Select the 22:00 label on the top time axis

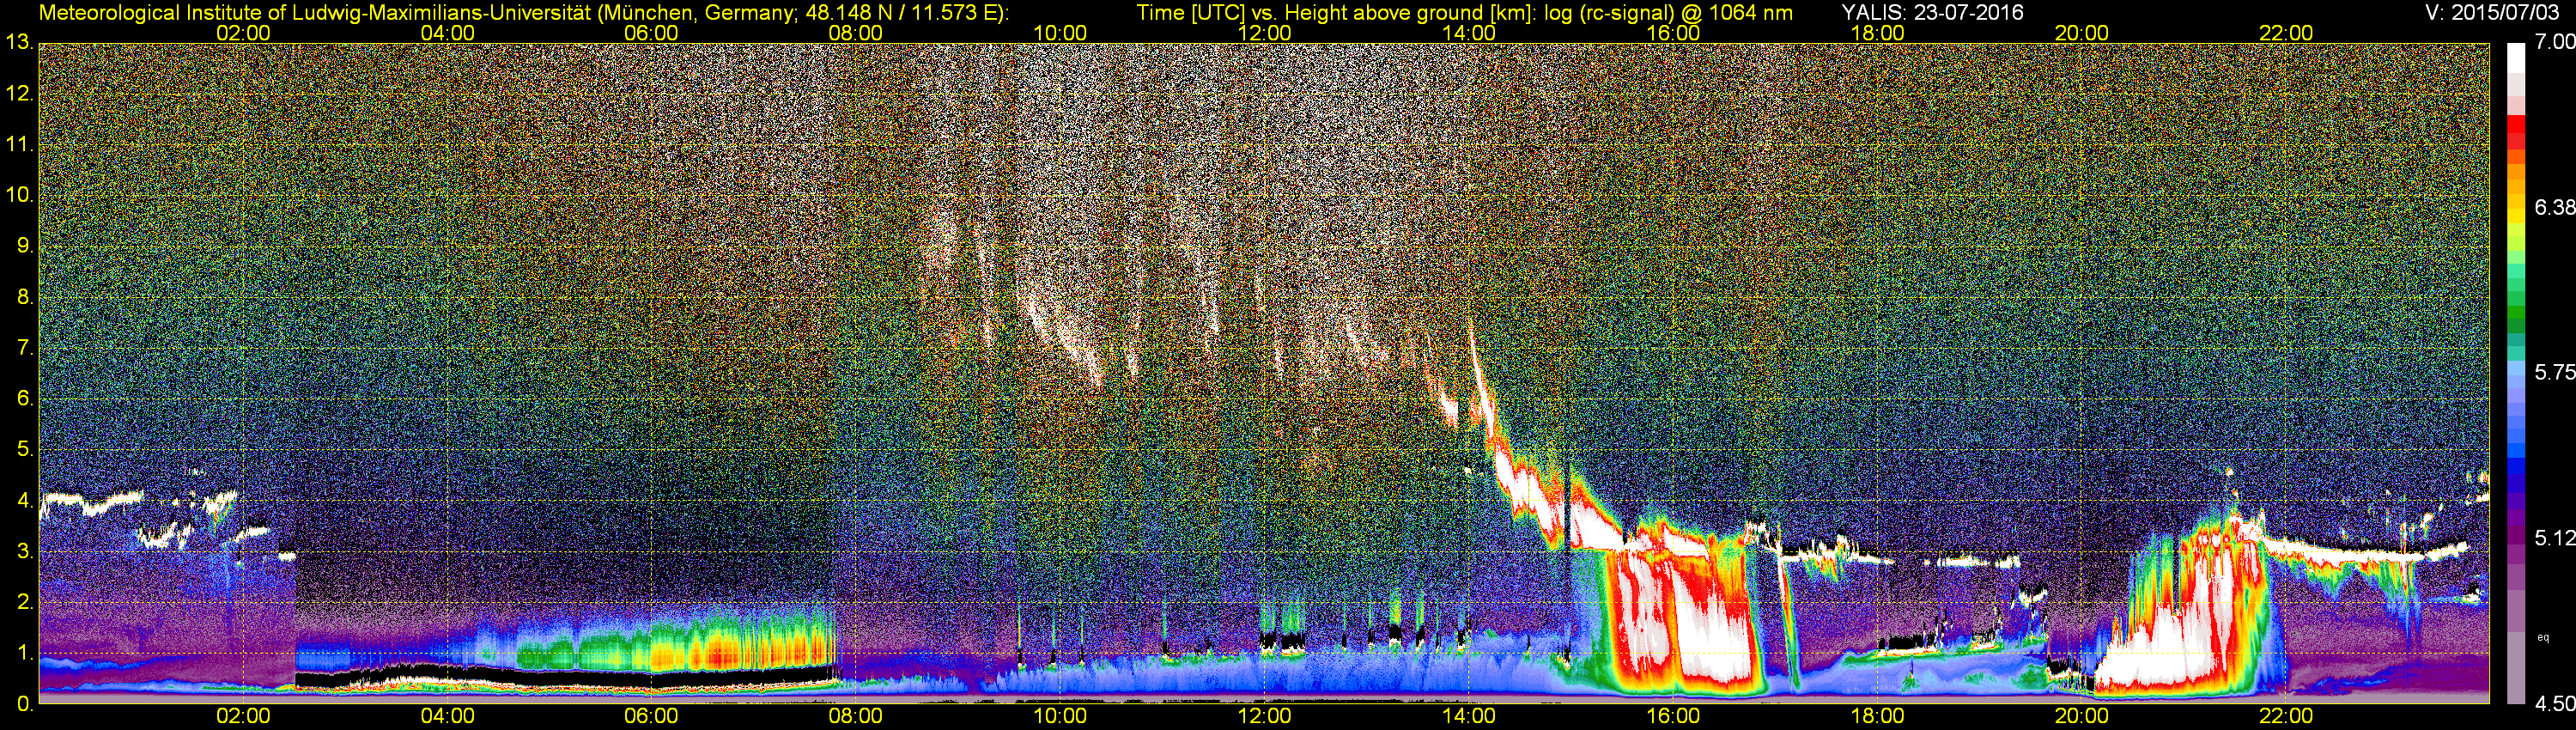2286,33
